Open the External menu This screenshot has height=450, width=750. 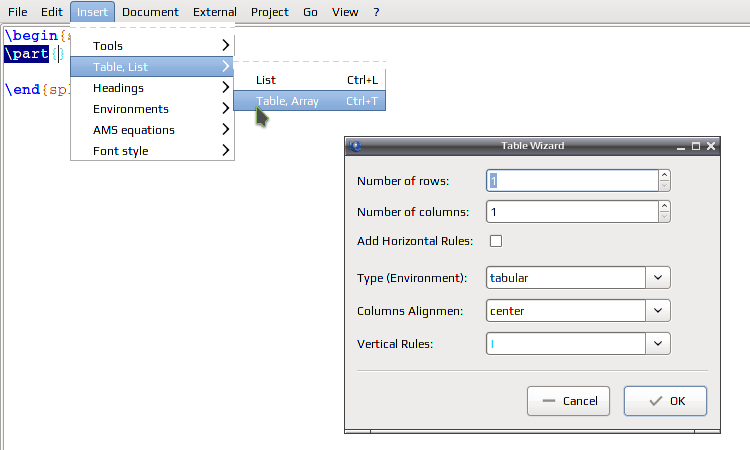215,12
